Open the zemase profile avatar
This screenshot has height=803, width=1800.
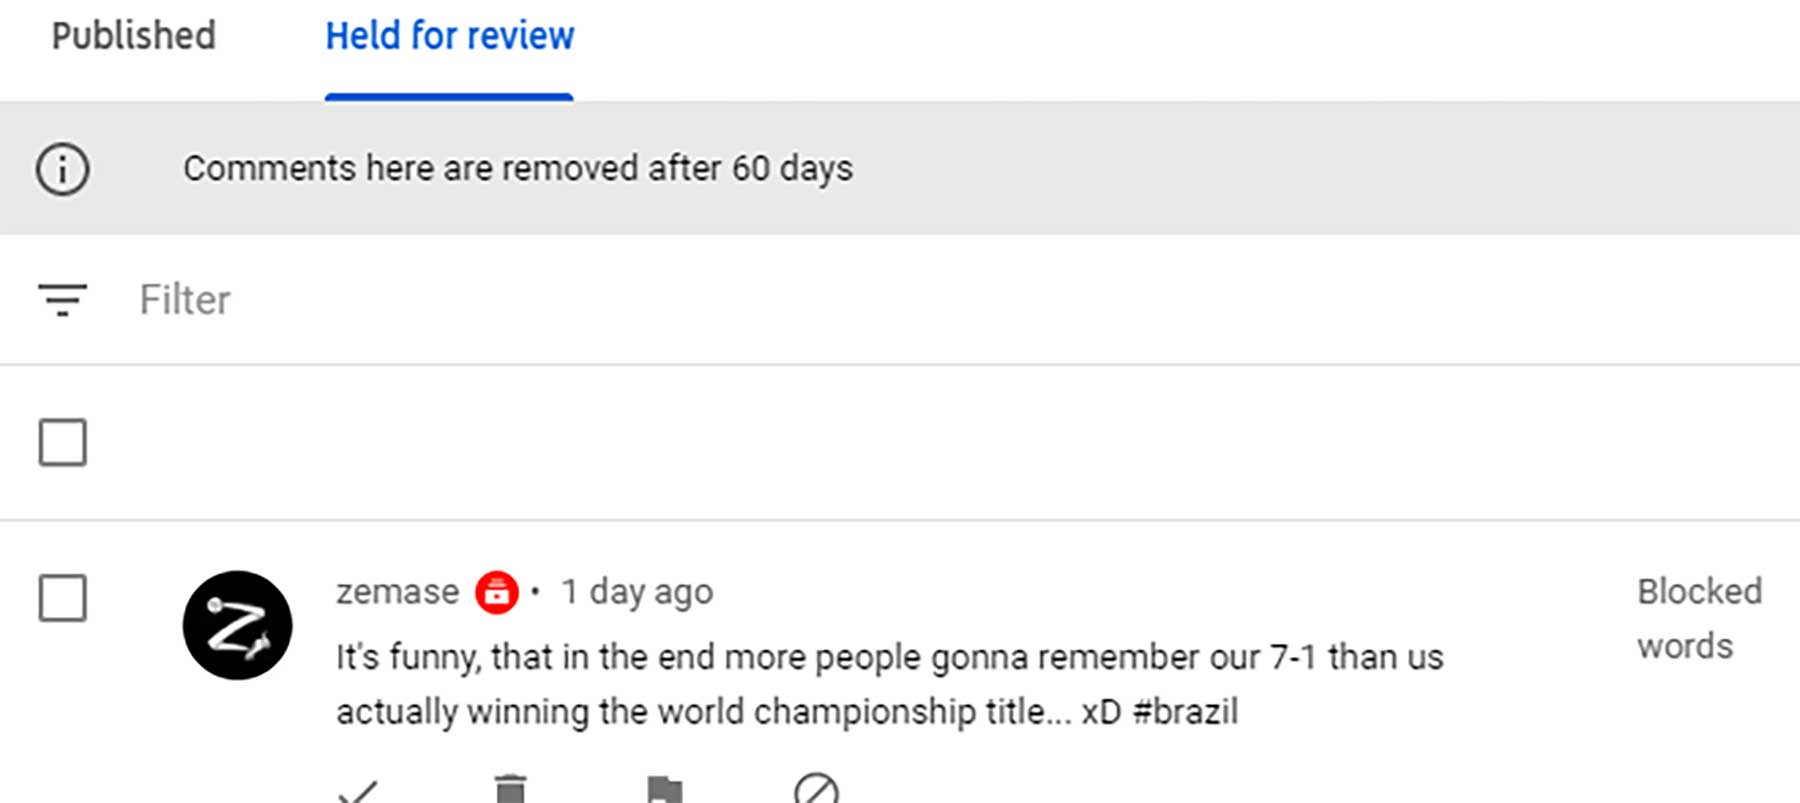click(x=237, y=625)
